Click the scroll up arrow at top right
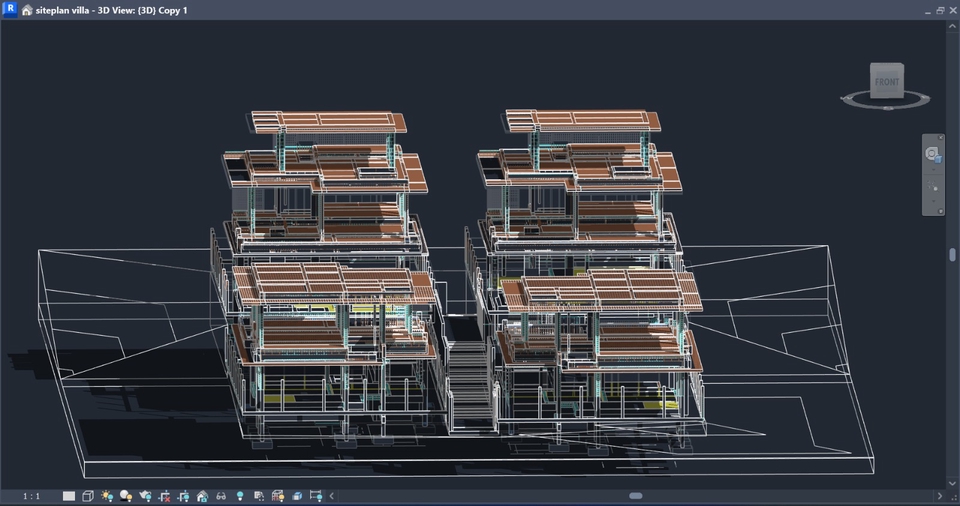 point(952,26)
